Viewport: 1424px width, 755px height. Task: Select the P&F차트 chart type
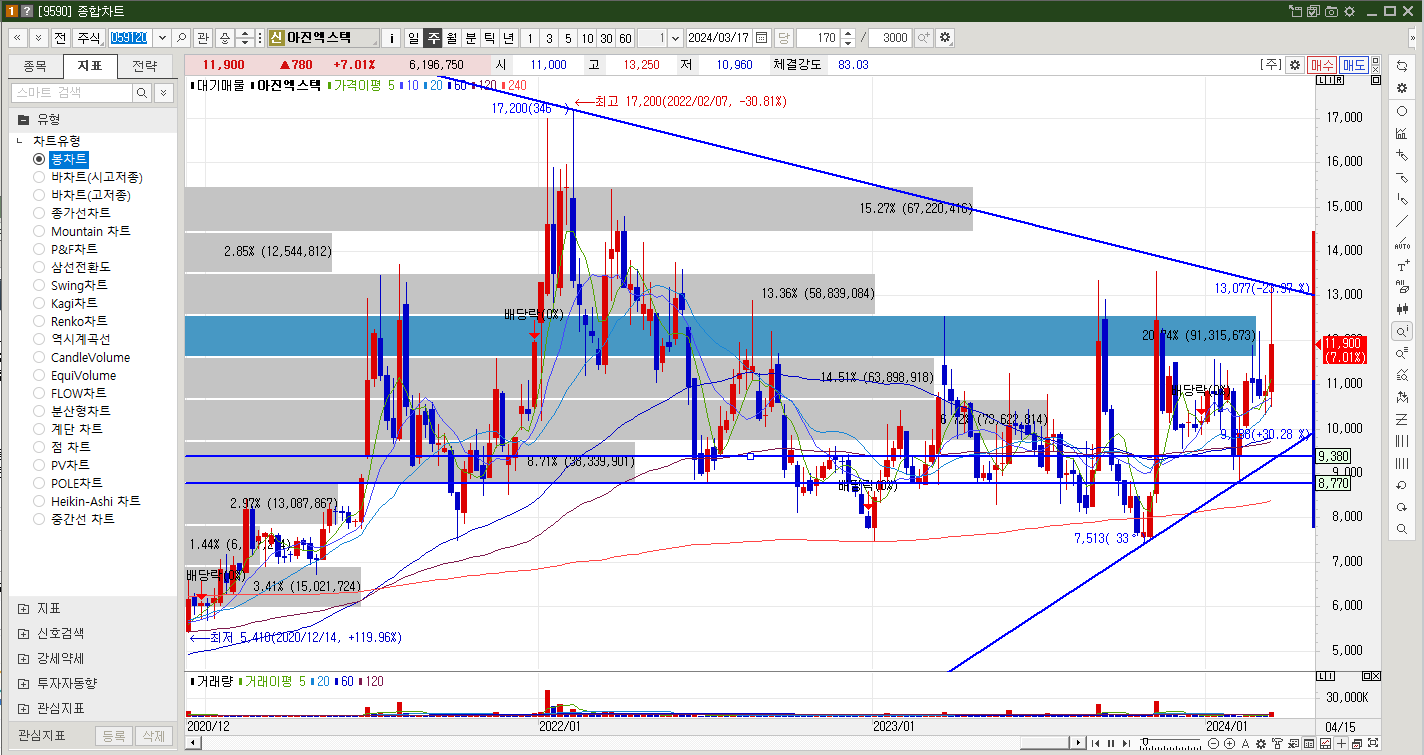point(74,249)
